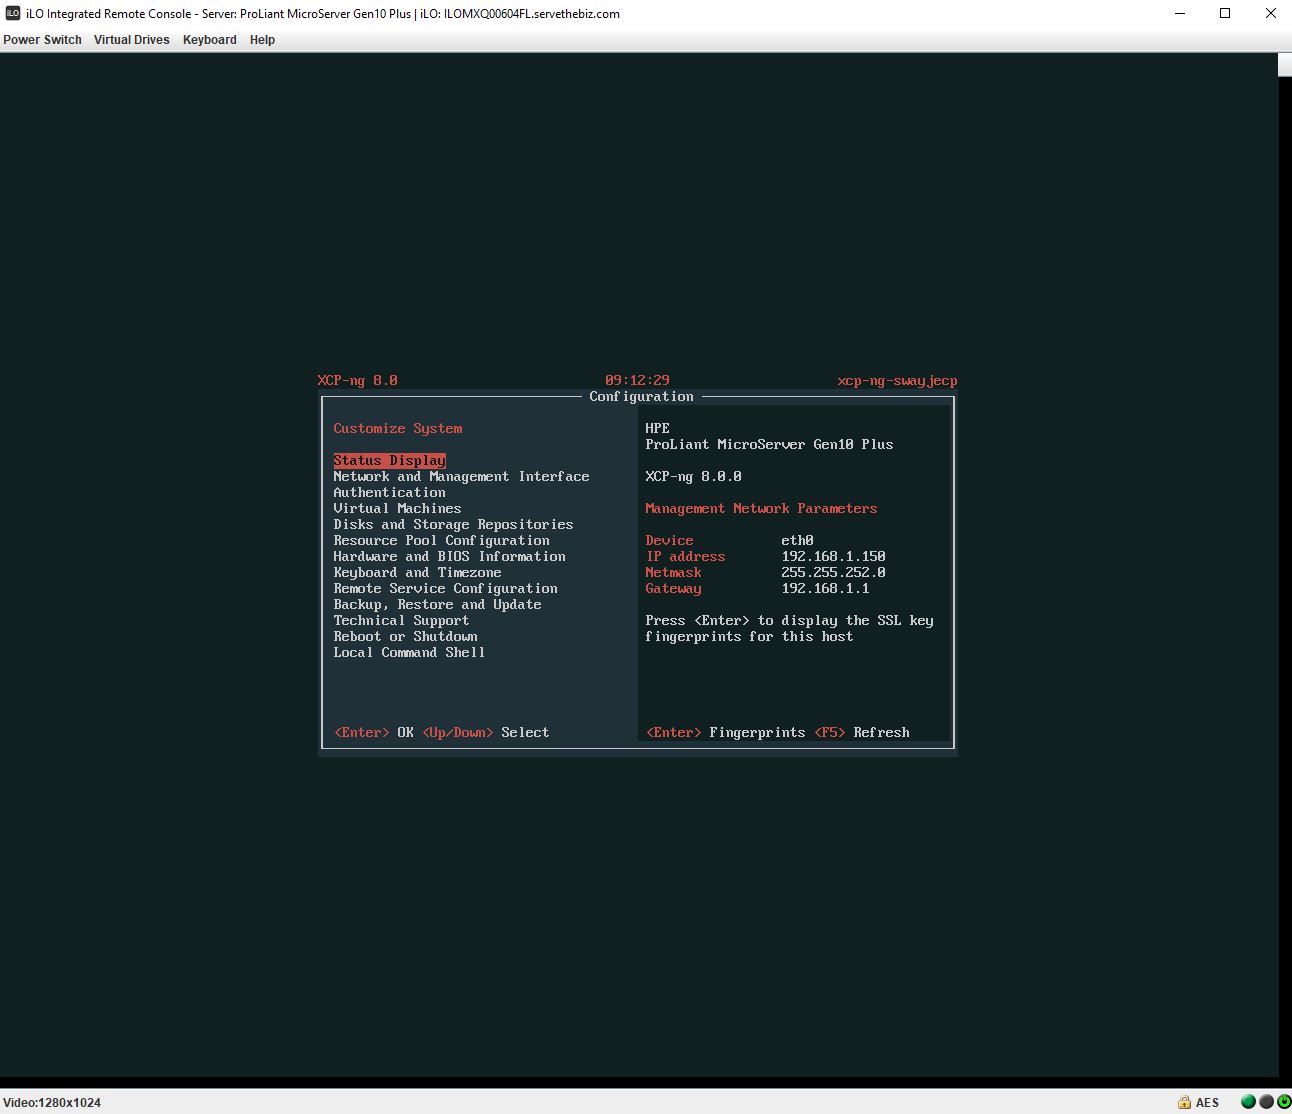
Task: Click the iLO logo in title bar
Action: (x=13, y=14)
